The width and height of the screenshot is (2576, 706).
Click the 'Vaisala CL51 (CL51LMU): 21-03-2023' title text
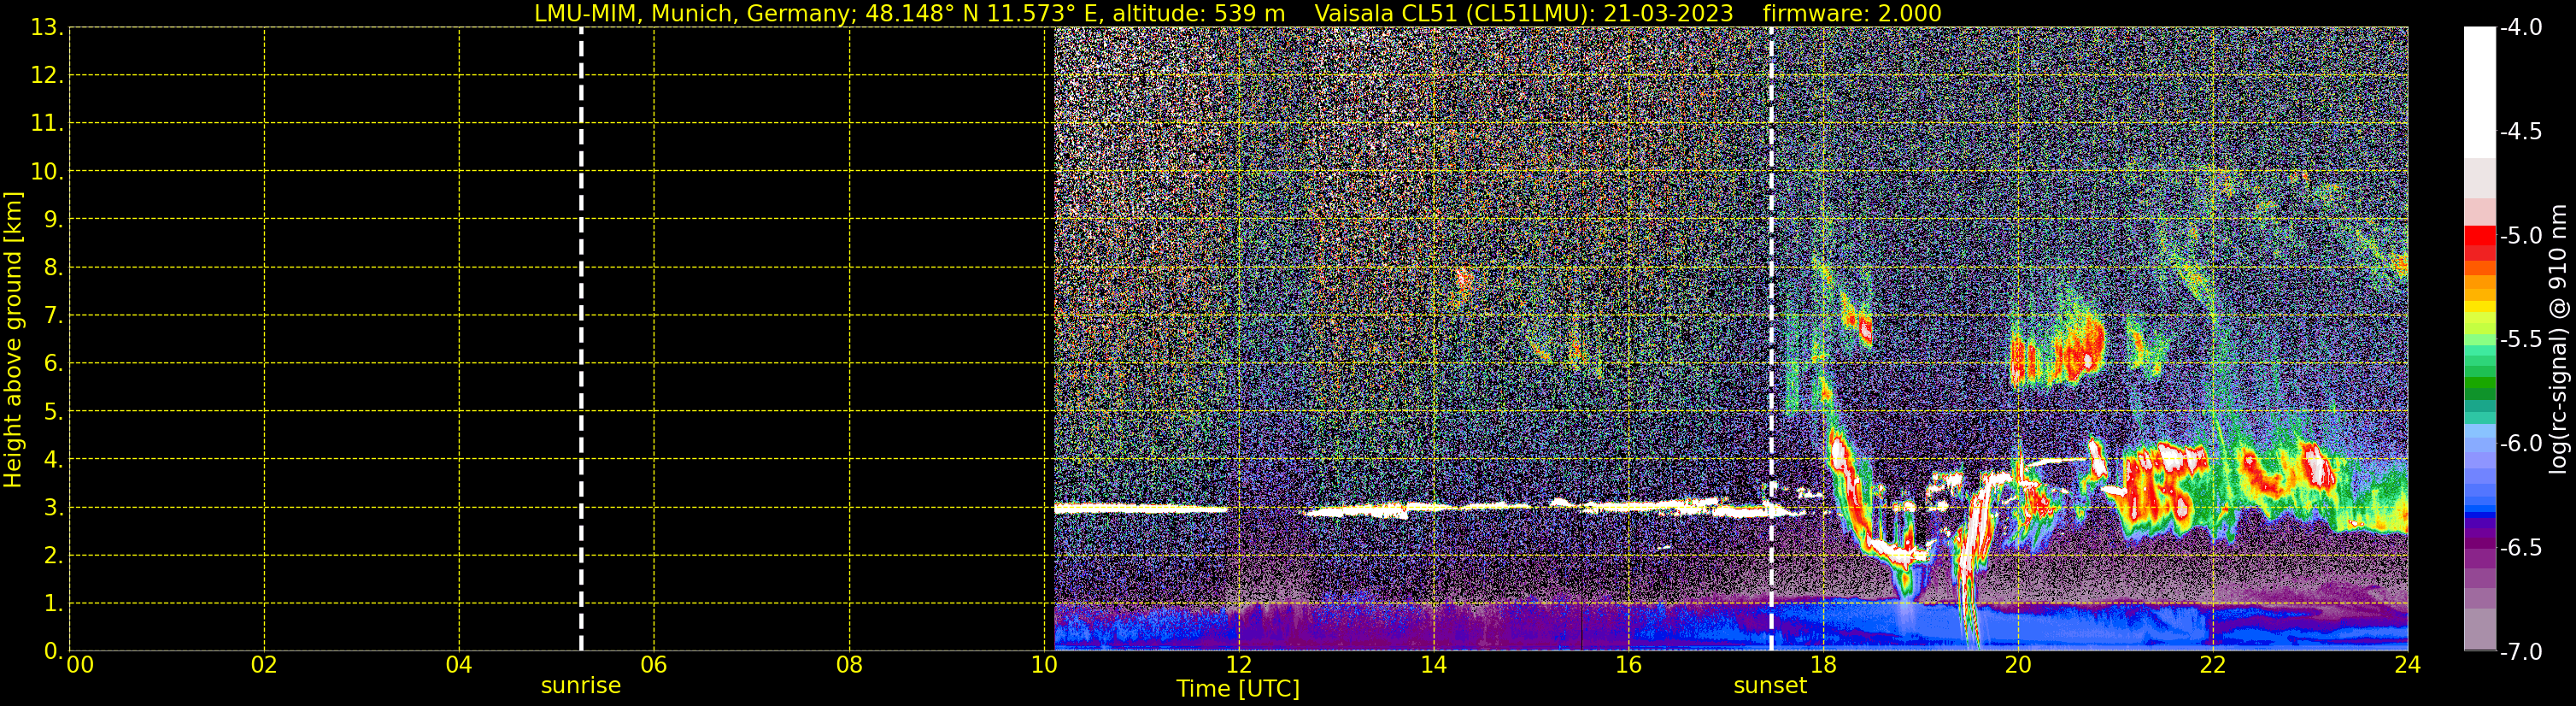tap(1523, 13)
